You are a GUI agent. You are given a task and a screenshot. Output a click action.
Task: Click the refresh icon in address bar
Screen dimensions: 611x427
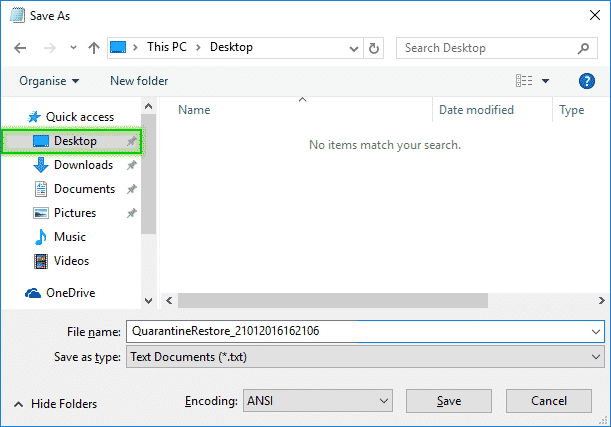[x=374, y=47]
